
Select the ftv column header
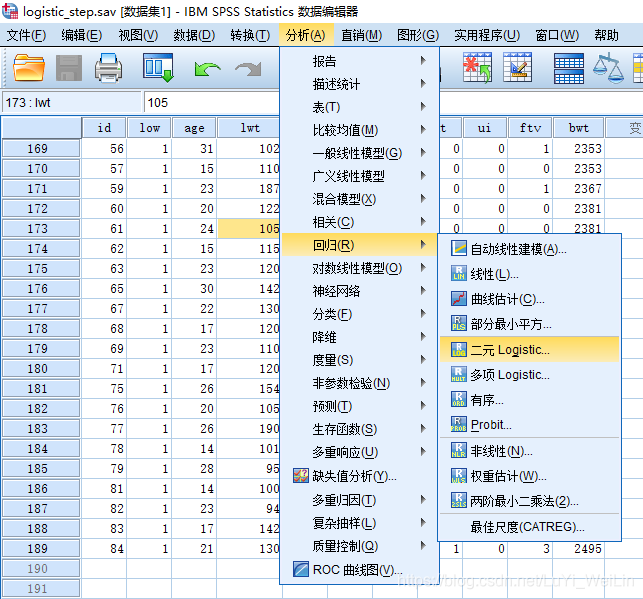(530, 128)
